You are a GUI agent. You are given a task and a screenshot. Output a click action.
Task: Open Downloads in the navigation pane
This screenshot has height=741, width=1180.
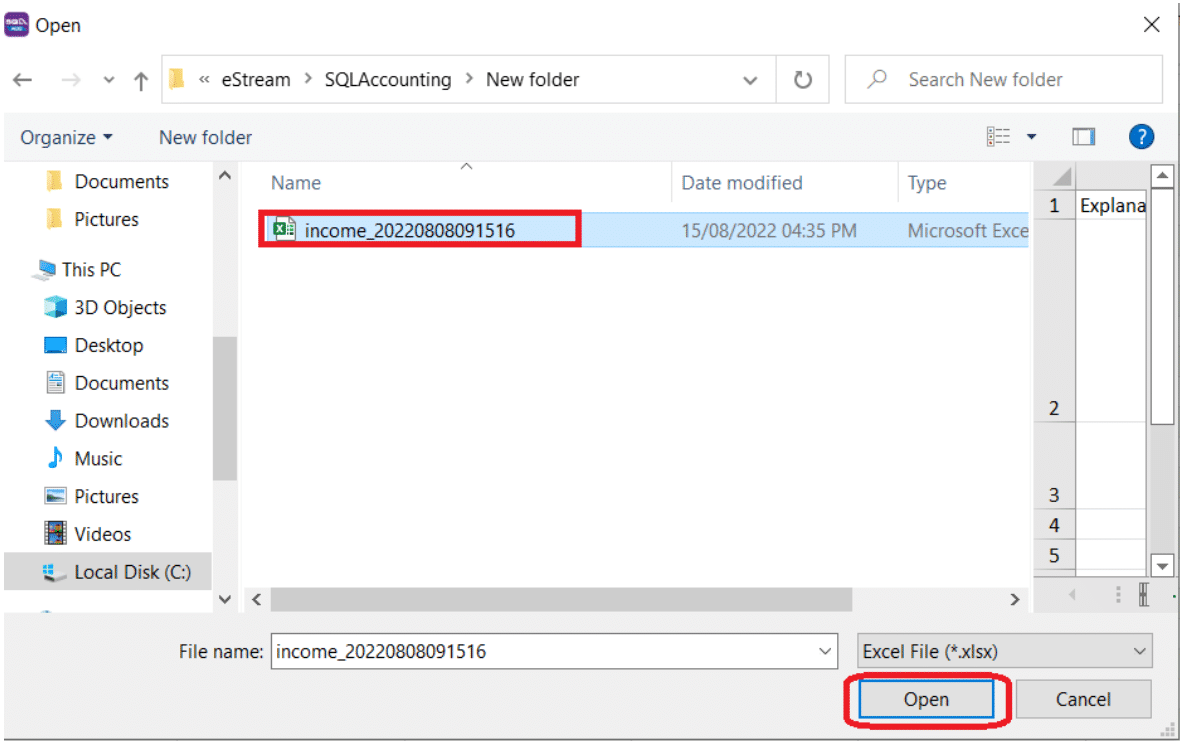coord(121,421)
